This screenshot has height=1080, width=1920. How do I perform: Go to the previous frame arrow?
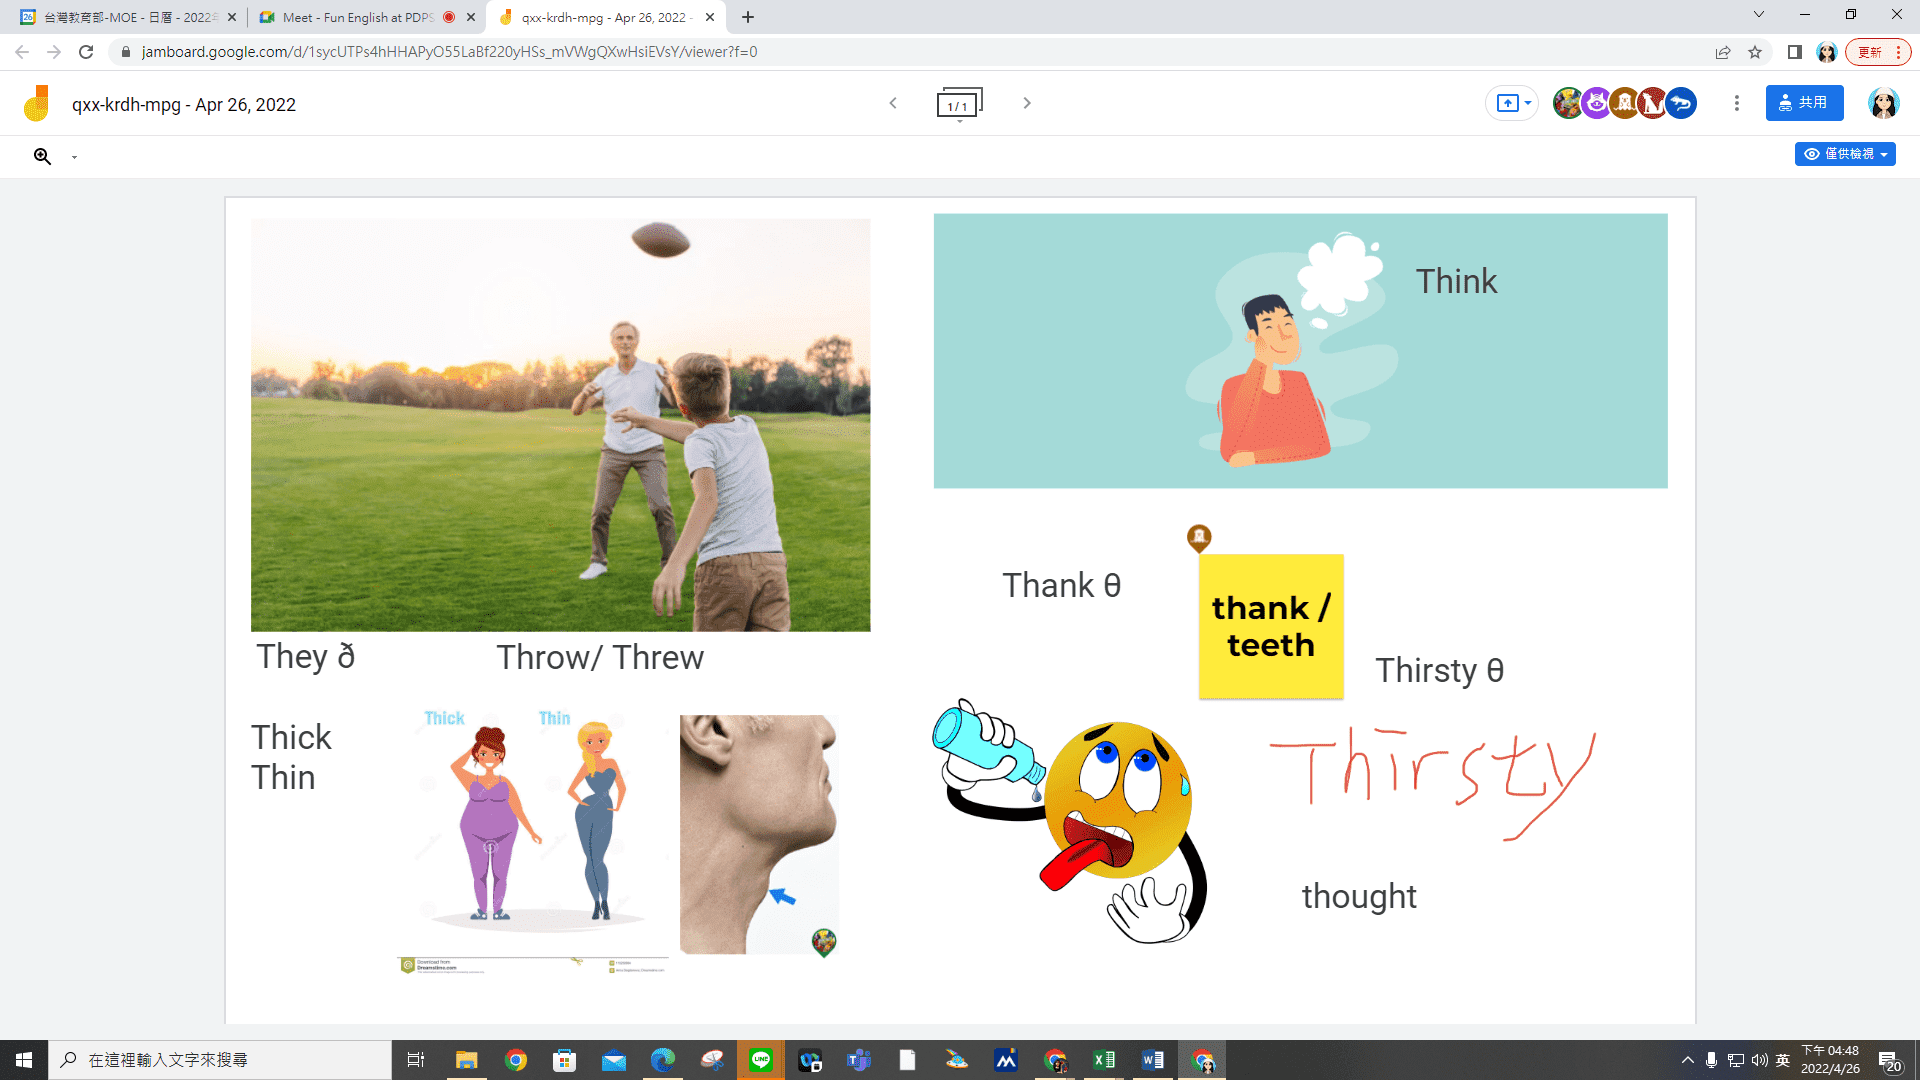[893, 103]
